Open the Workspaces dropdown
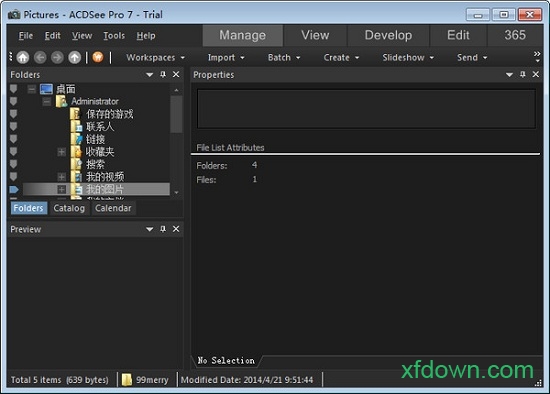Image resolution: width=550 pixels, height=394 pixels. click(155, 58)
